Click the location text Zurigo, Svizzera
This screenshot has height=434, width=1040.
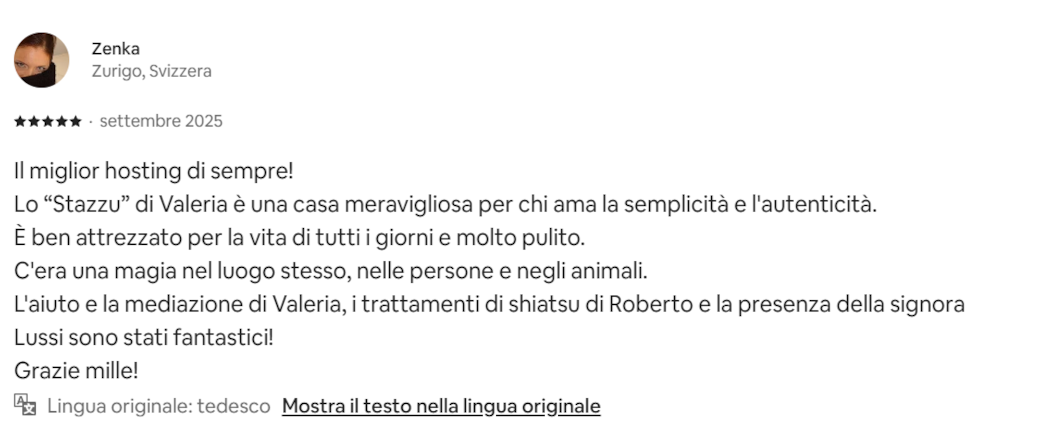151,71
